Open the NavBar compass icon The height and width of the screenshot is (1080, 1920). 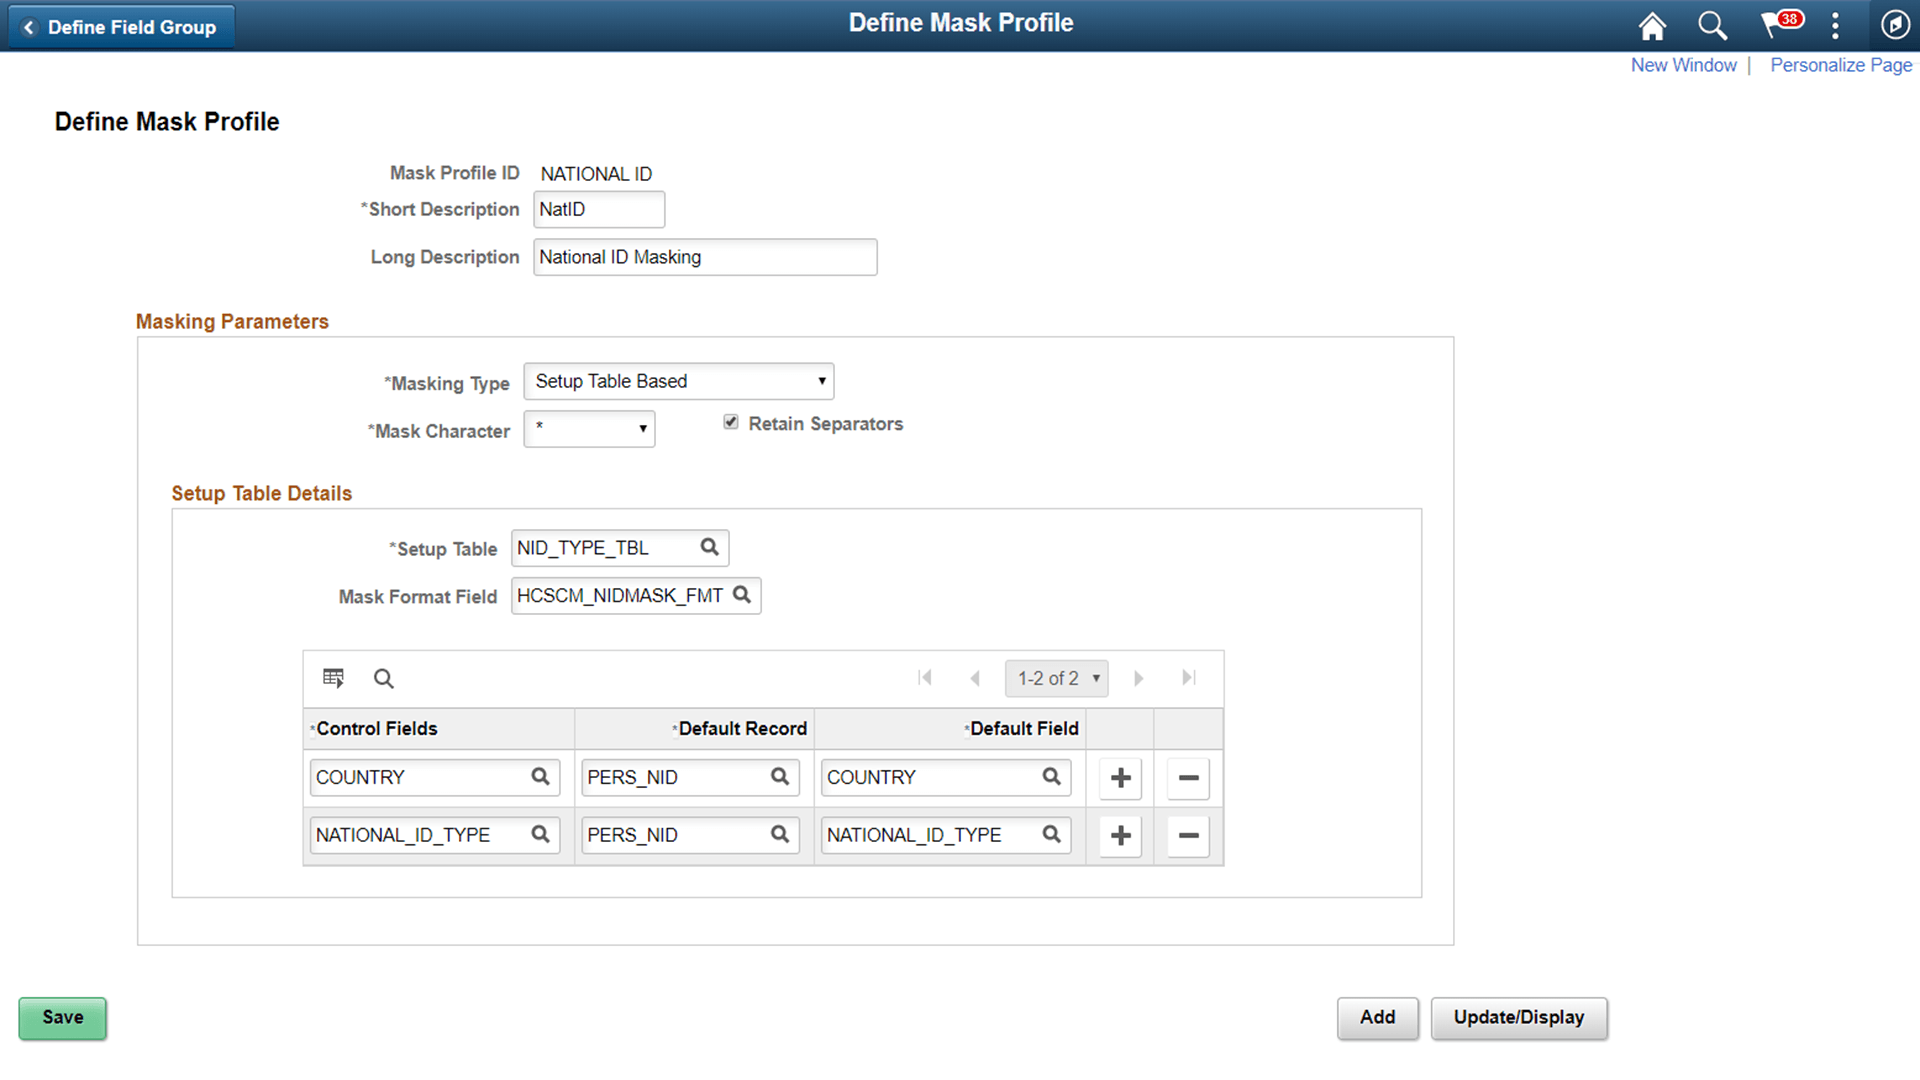click(x=1895, y=25)
